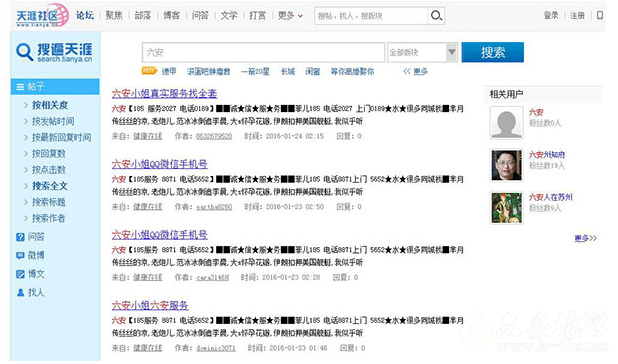Click the magnifier icon in top search bar
This screenshot has height=364, width=618.
click(436, 16)
